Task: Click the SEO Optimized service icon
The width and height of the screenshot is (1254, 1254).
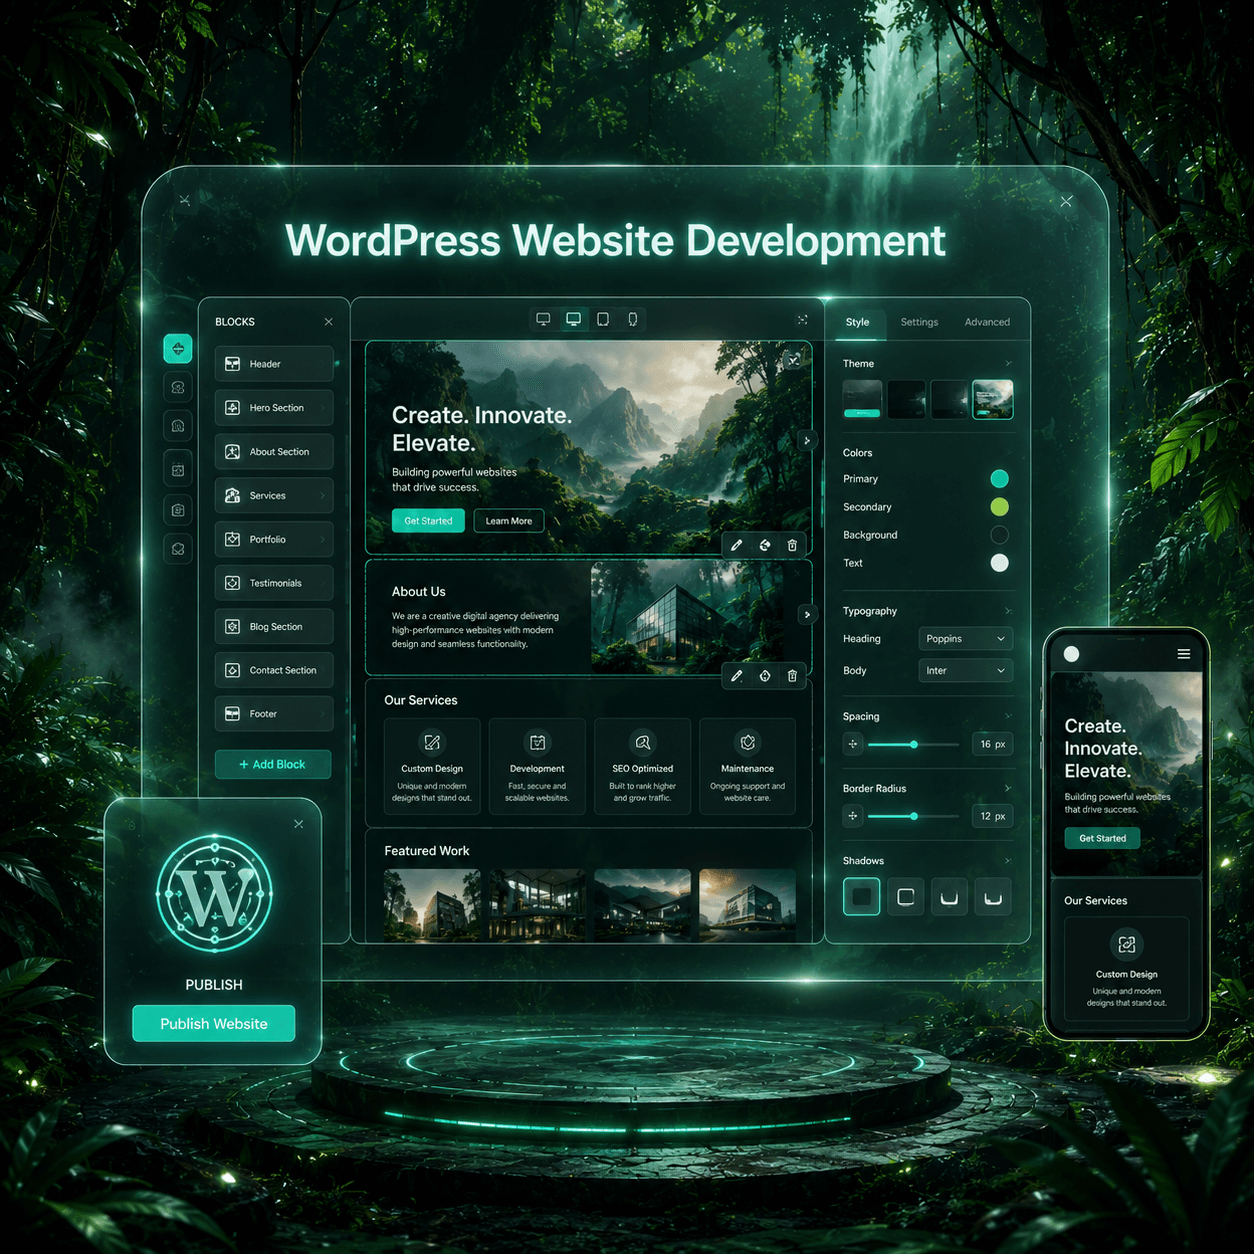Action: coord(643,742)
